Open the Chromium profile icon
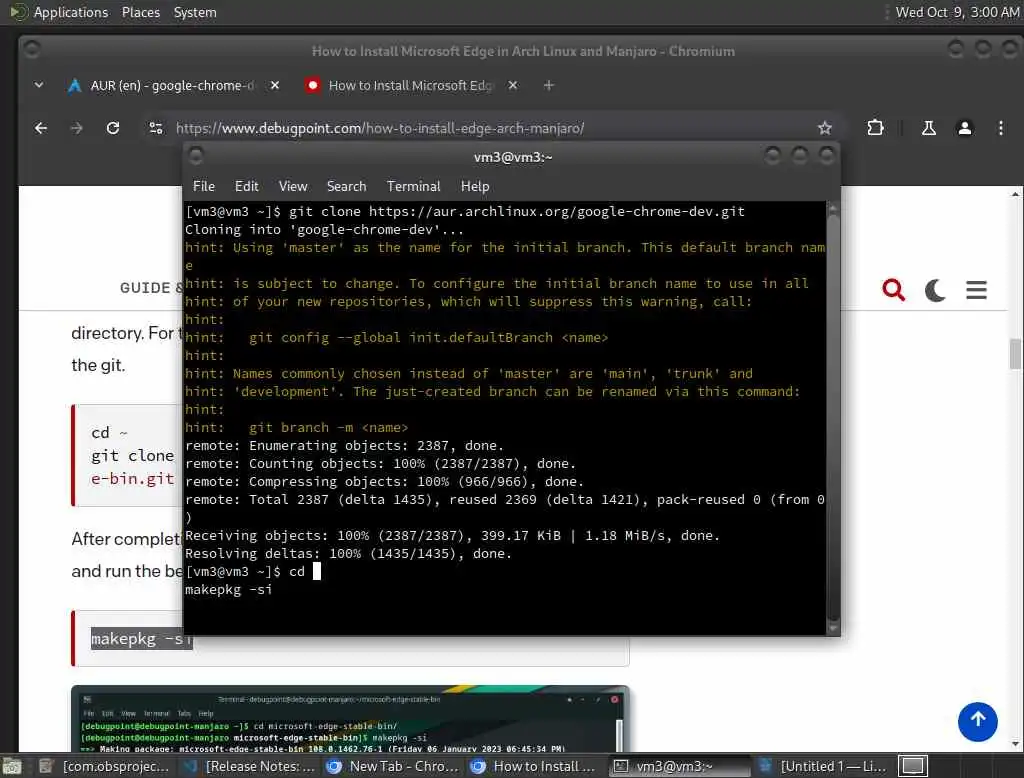This screenshot has width=1024, height=778. (x=965, y=128)
